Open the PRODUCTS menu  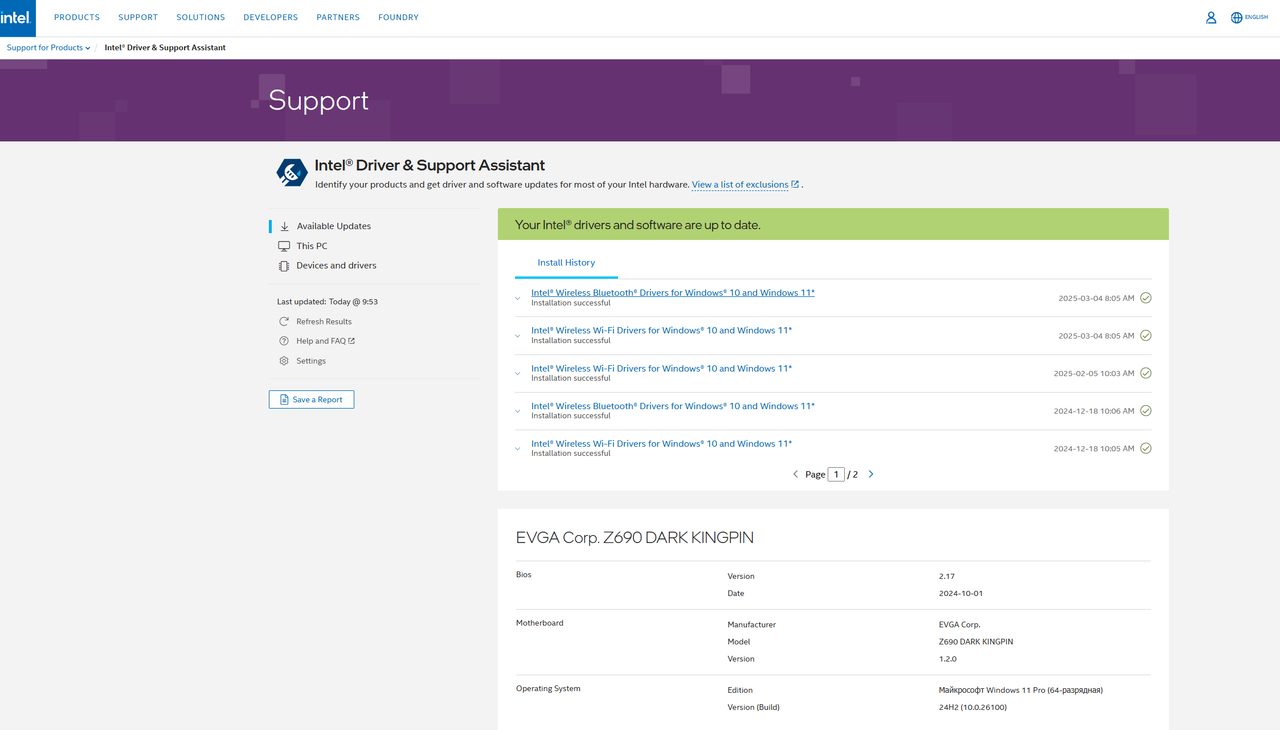coord(77,17)
